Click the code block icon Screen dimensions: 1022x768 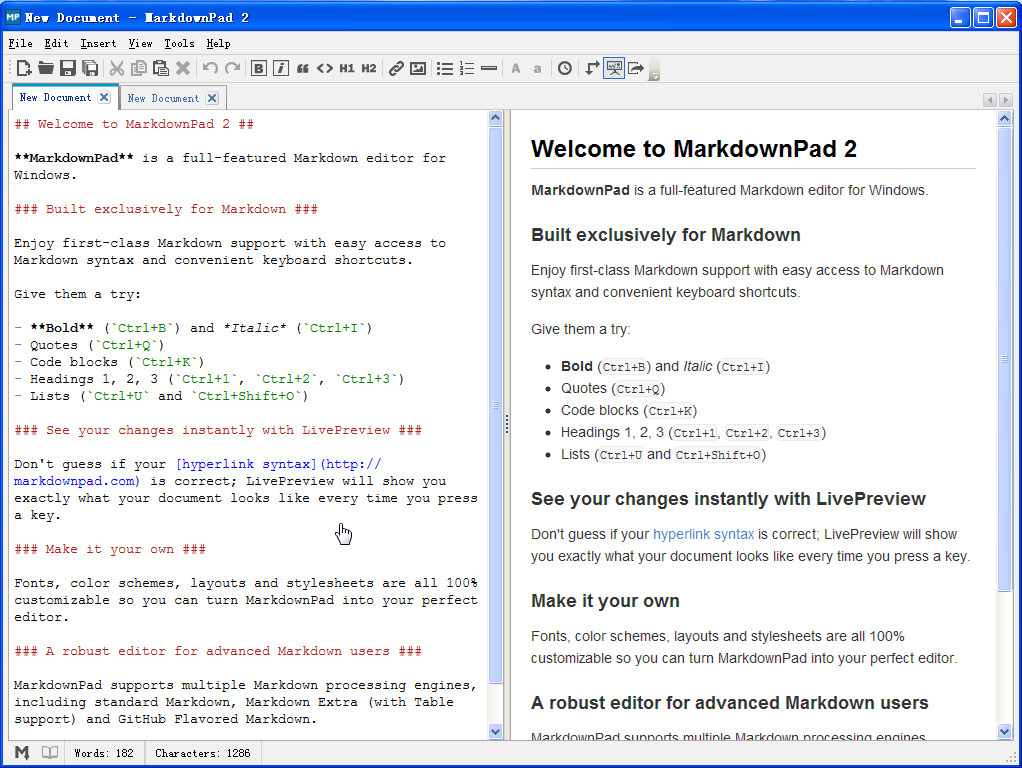[x=325, y=68]
